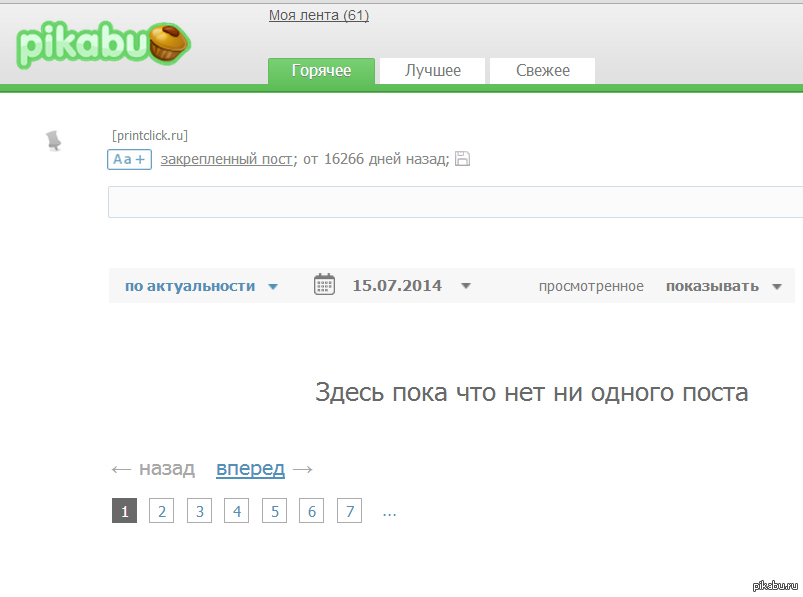The width and height of the screenshot is (803, 597).
Task: Save post using the floppy disk icon
Action: point(462,159)
